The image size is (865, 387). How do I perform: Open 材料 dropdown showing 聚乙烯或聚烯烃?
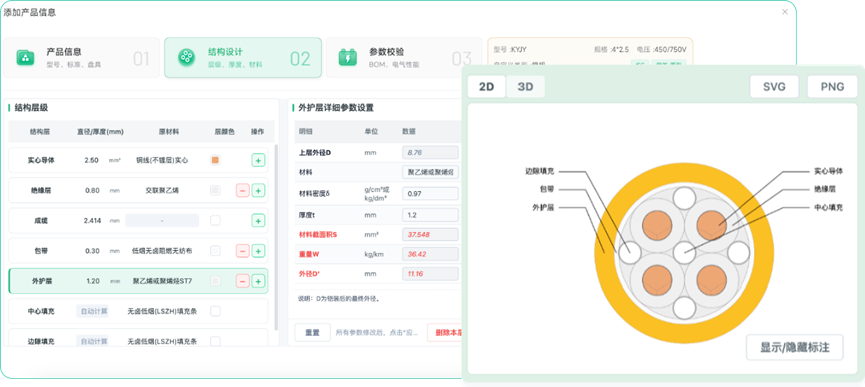[x=430, y=173]
